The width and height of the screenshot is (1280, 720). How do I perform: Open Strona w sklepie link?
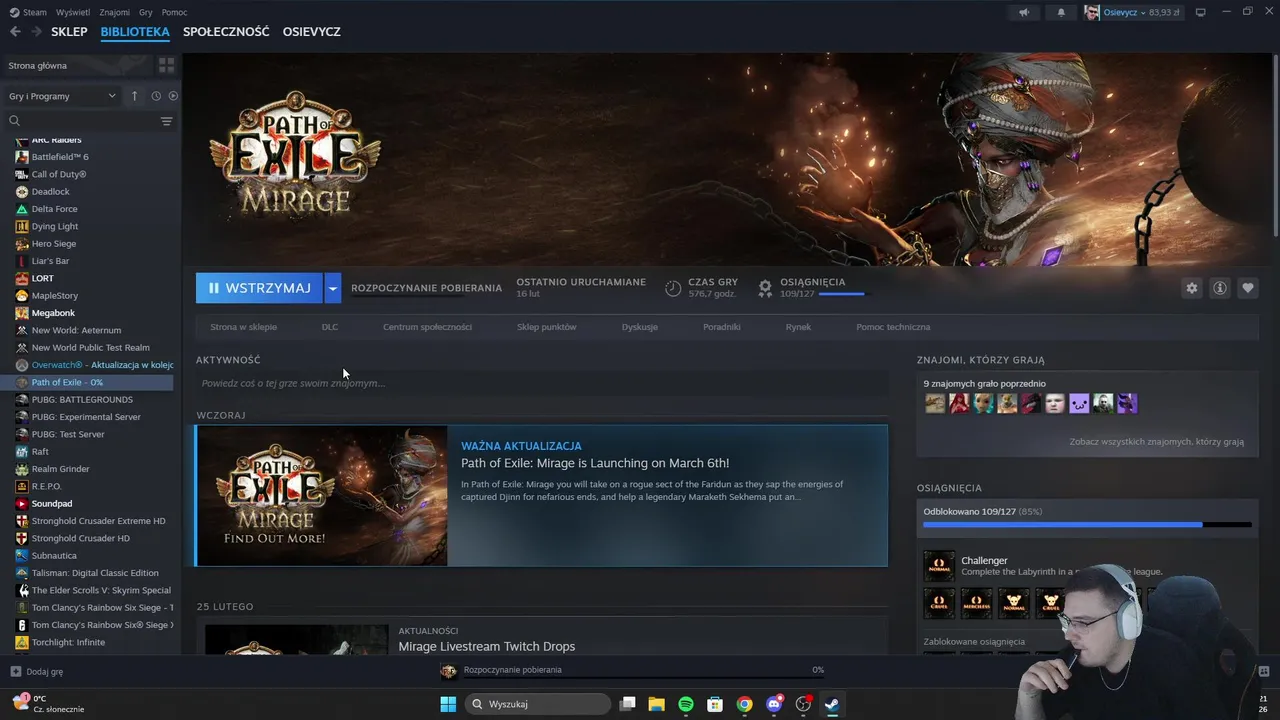click(x=243, y=327)
